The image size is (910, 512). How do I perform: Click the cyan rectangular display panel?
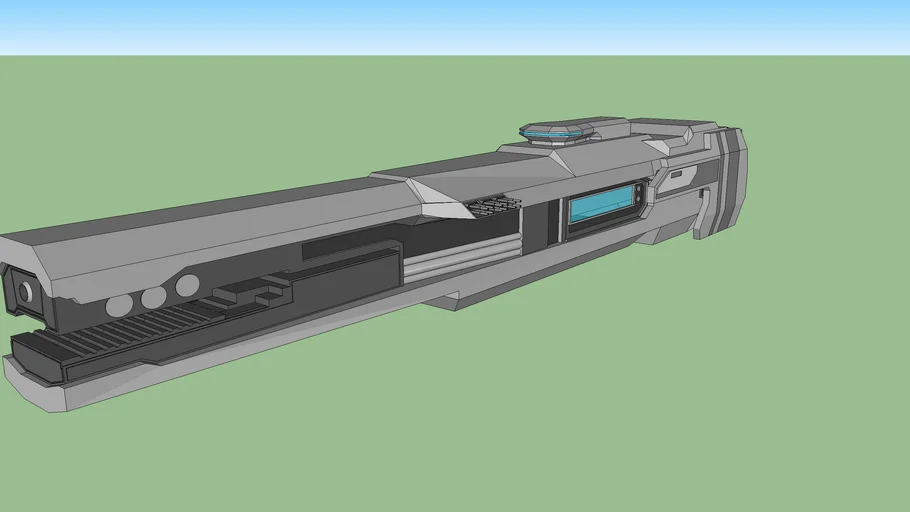(x=601, y=207)
